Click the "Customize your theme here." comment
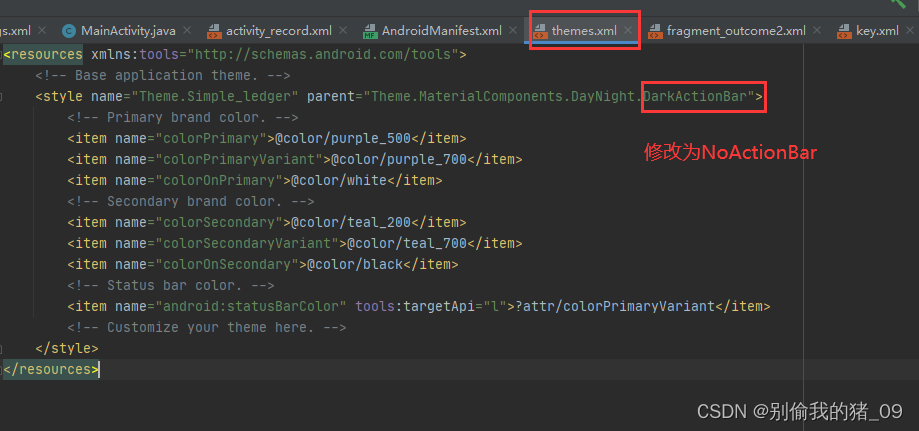919x431 pixels. coord(207,328)
